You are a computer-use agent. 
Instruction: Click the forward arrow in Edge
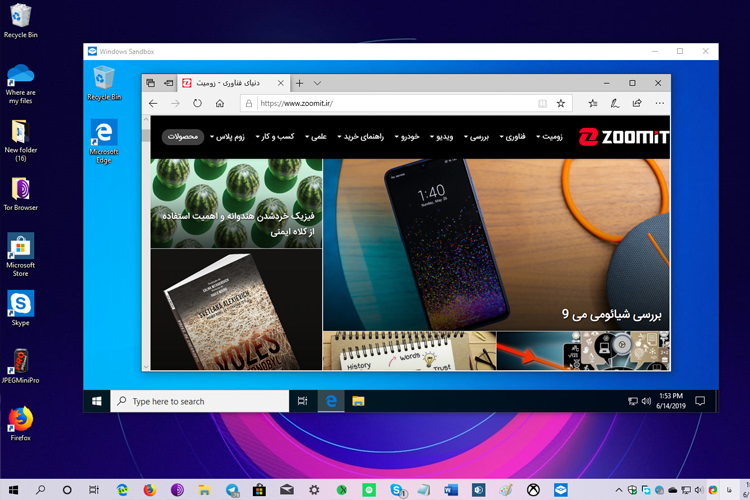click(x=175, y=103)
